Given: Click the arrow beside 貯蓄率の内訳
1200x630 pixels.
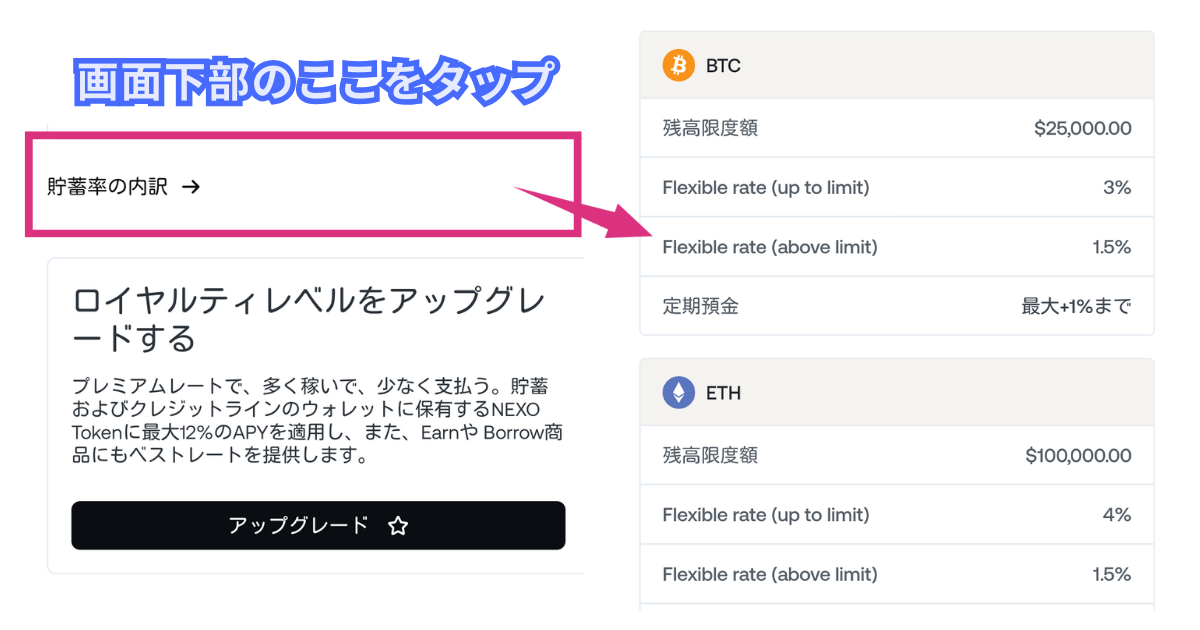Looking at the screenshot, I should (191, 186).
